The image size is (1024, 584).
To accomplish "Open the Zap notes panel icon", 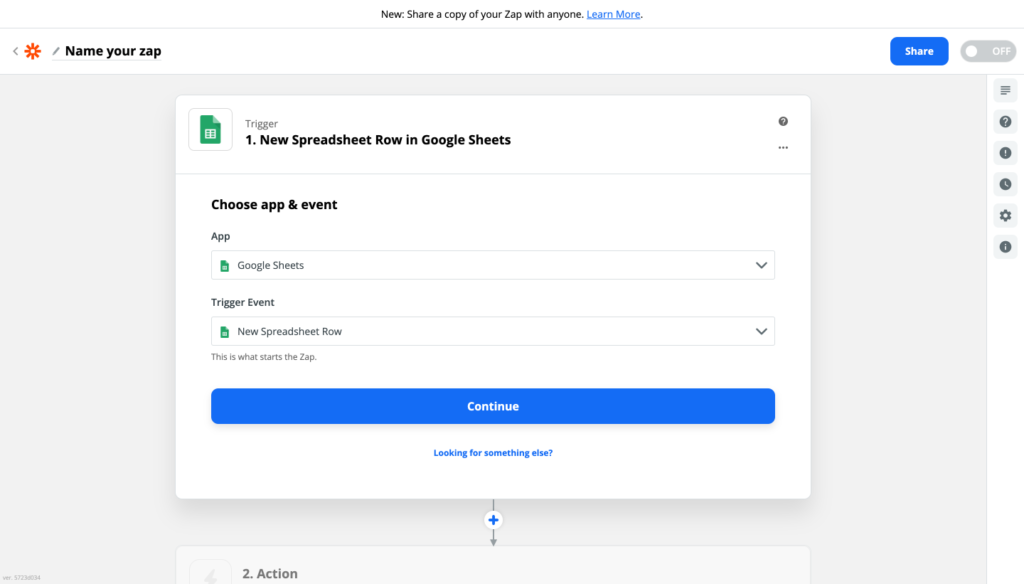I will point(1005,90).
